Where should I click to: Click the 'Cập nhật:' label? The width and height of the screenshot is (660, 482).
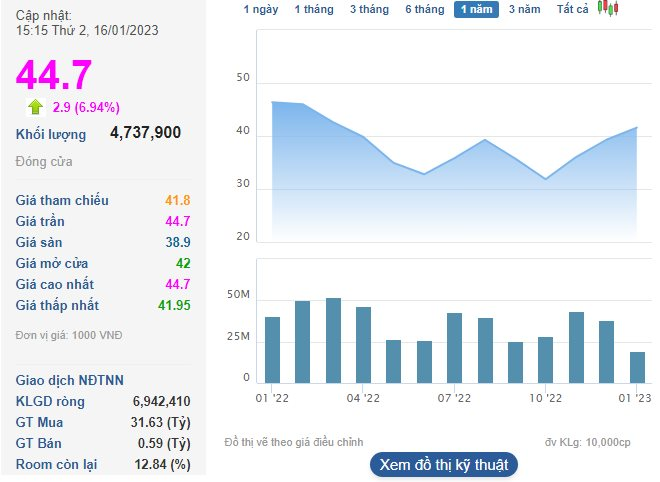[x=44, y=16]
